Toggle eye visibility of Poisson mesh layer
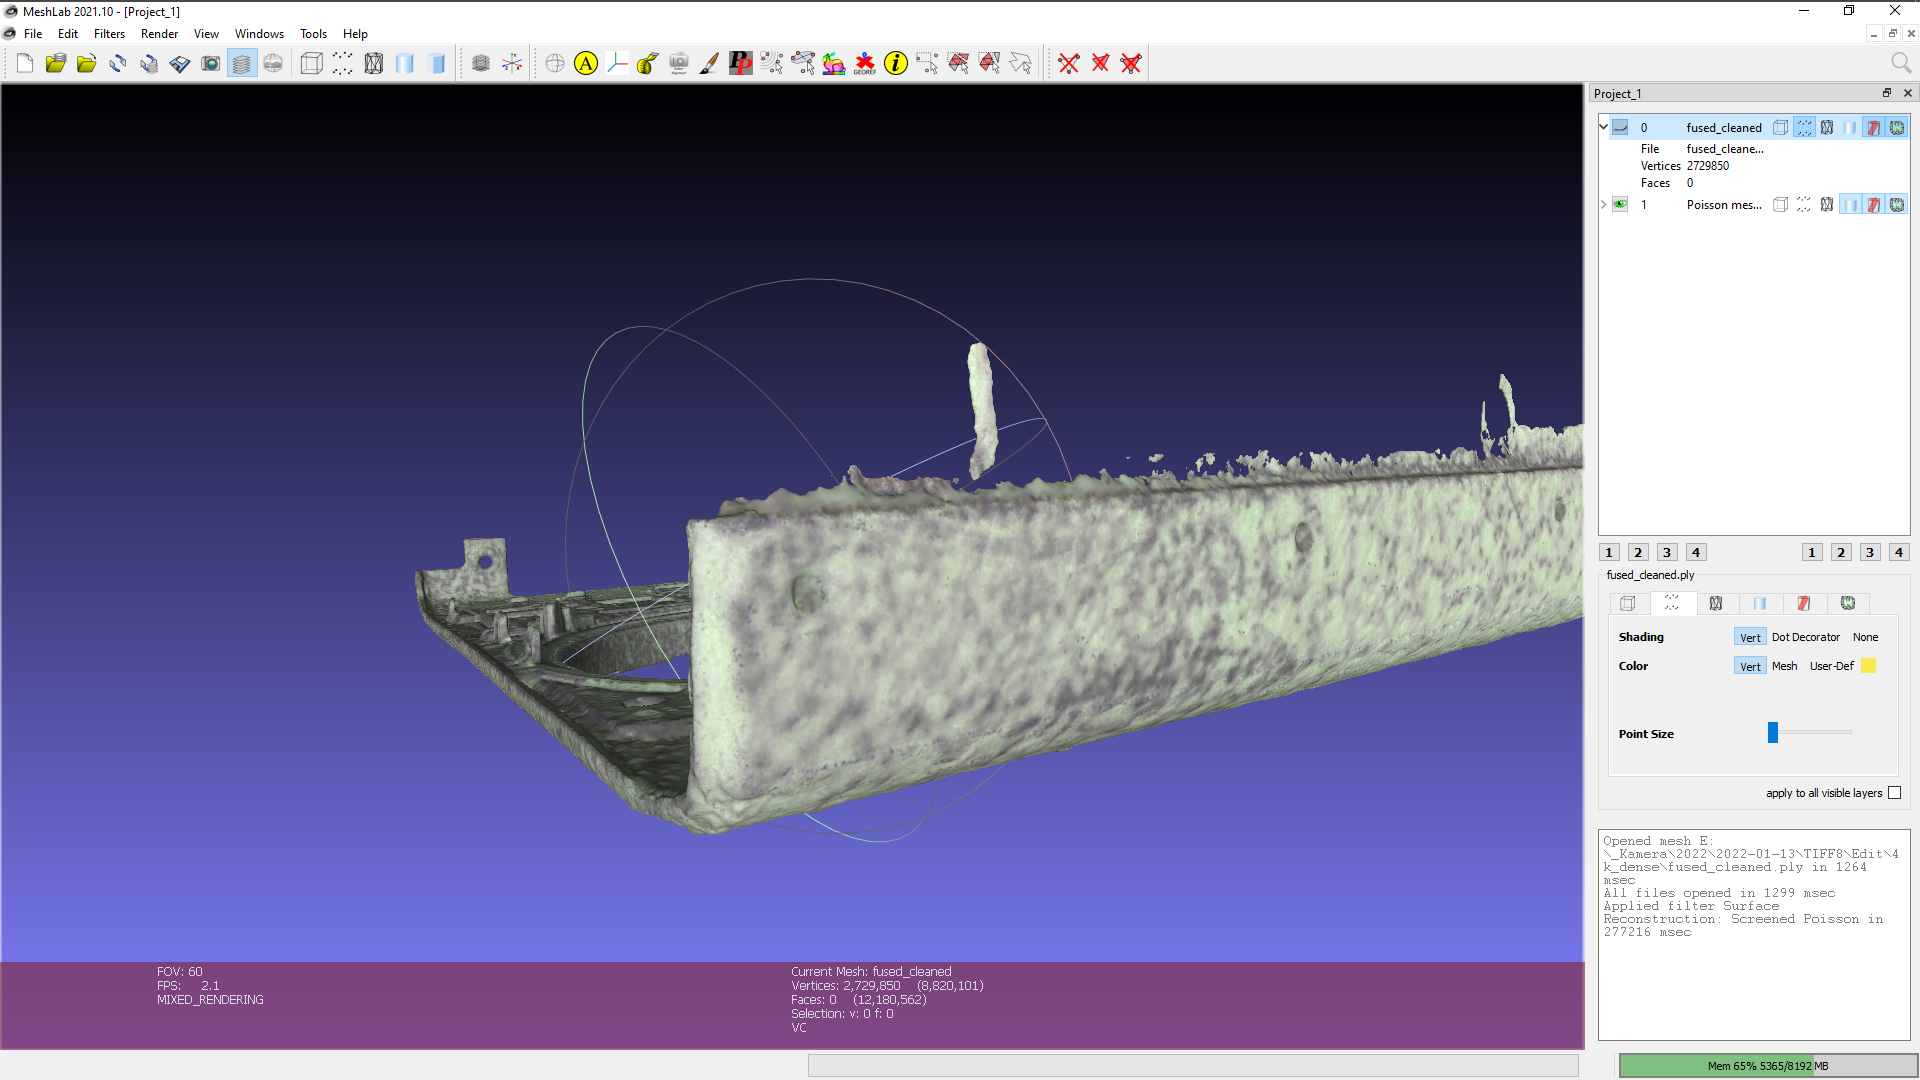This screenshot has width=1920, height=1080. (1620, 205)
